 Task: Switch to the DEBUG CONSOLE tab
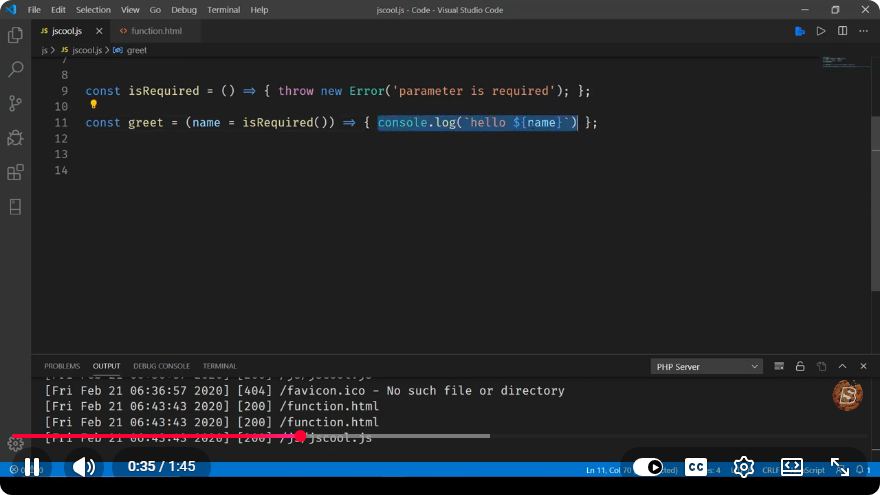coord(161,366)
